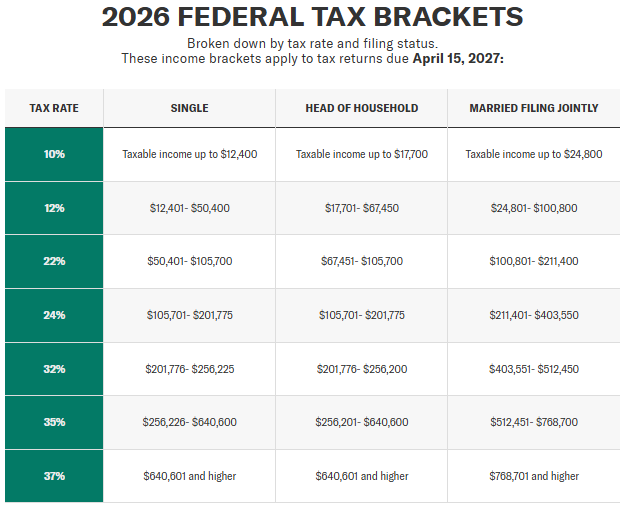The width and height of the screenshot is (625, 506).
Task: Select the Single column header
Action: (190, 108)
